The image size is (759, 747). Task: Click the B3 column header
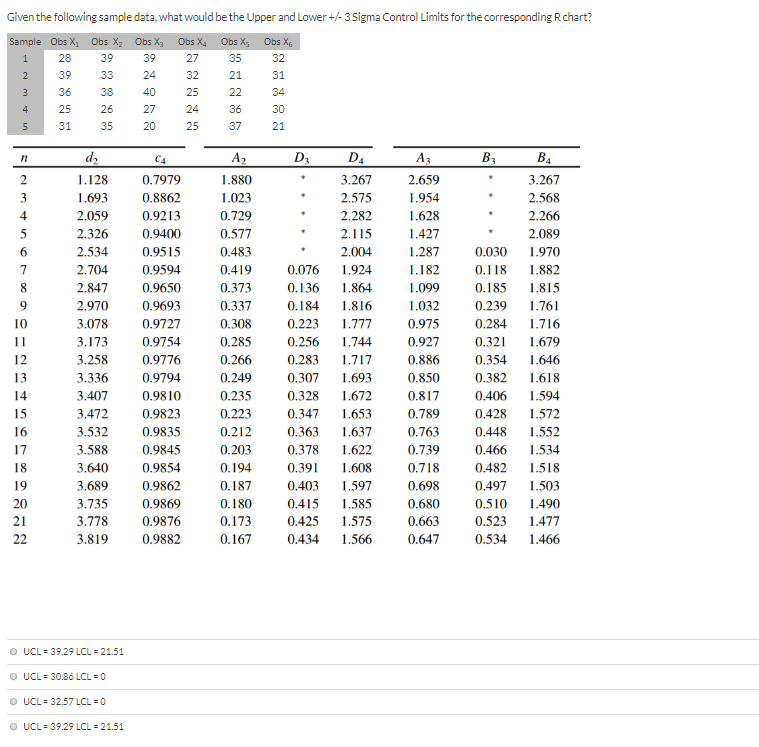(x=488, y=158)
